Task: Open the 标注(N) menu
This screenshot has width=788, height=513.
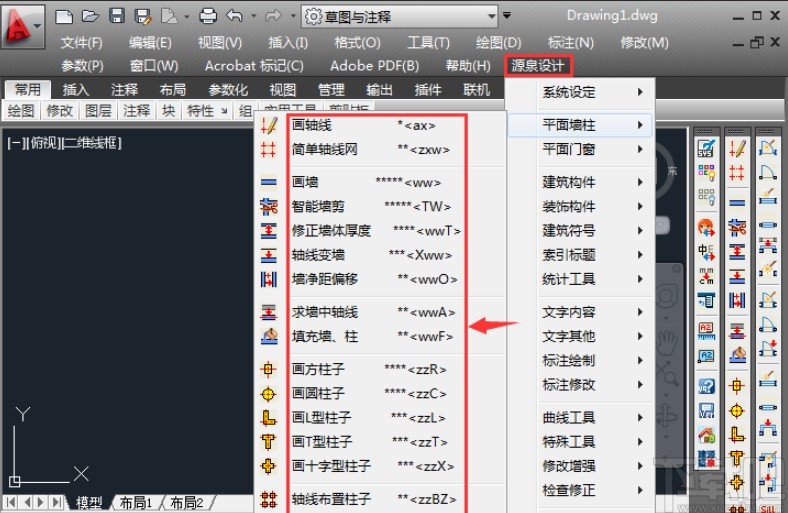Action: (570, 43)
